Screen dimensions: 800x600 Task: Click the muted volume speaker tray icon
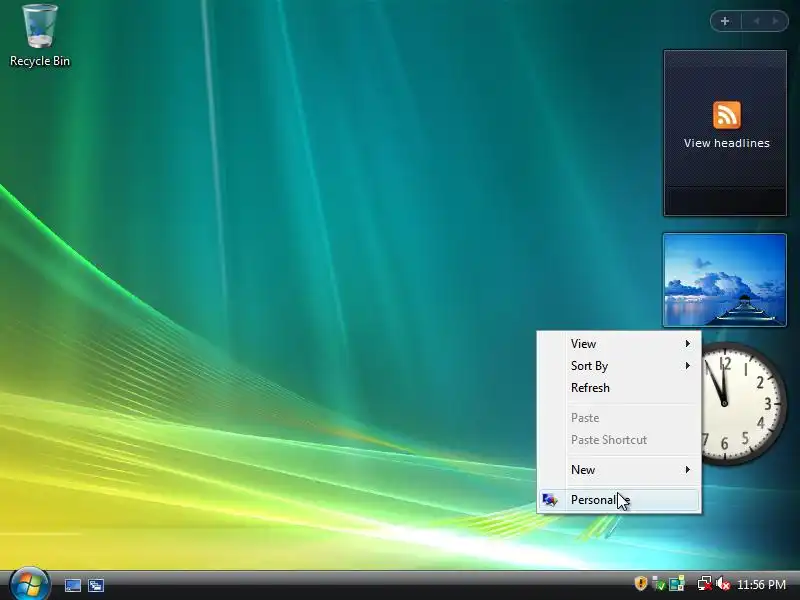(722, 584)
